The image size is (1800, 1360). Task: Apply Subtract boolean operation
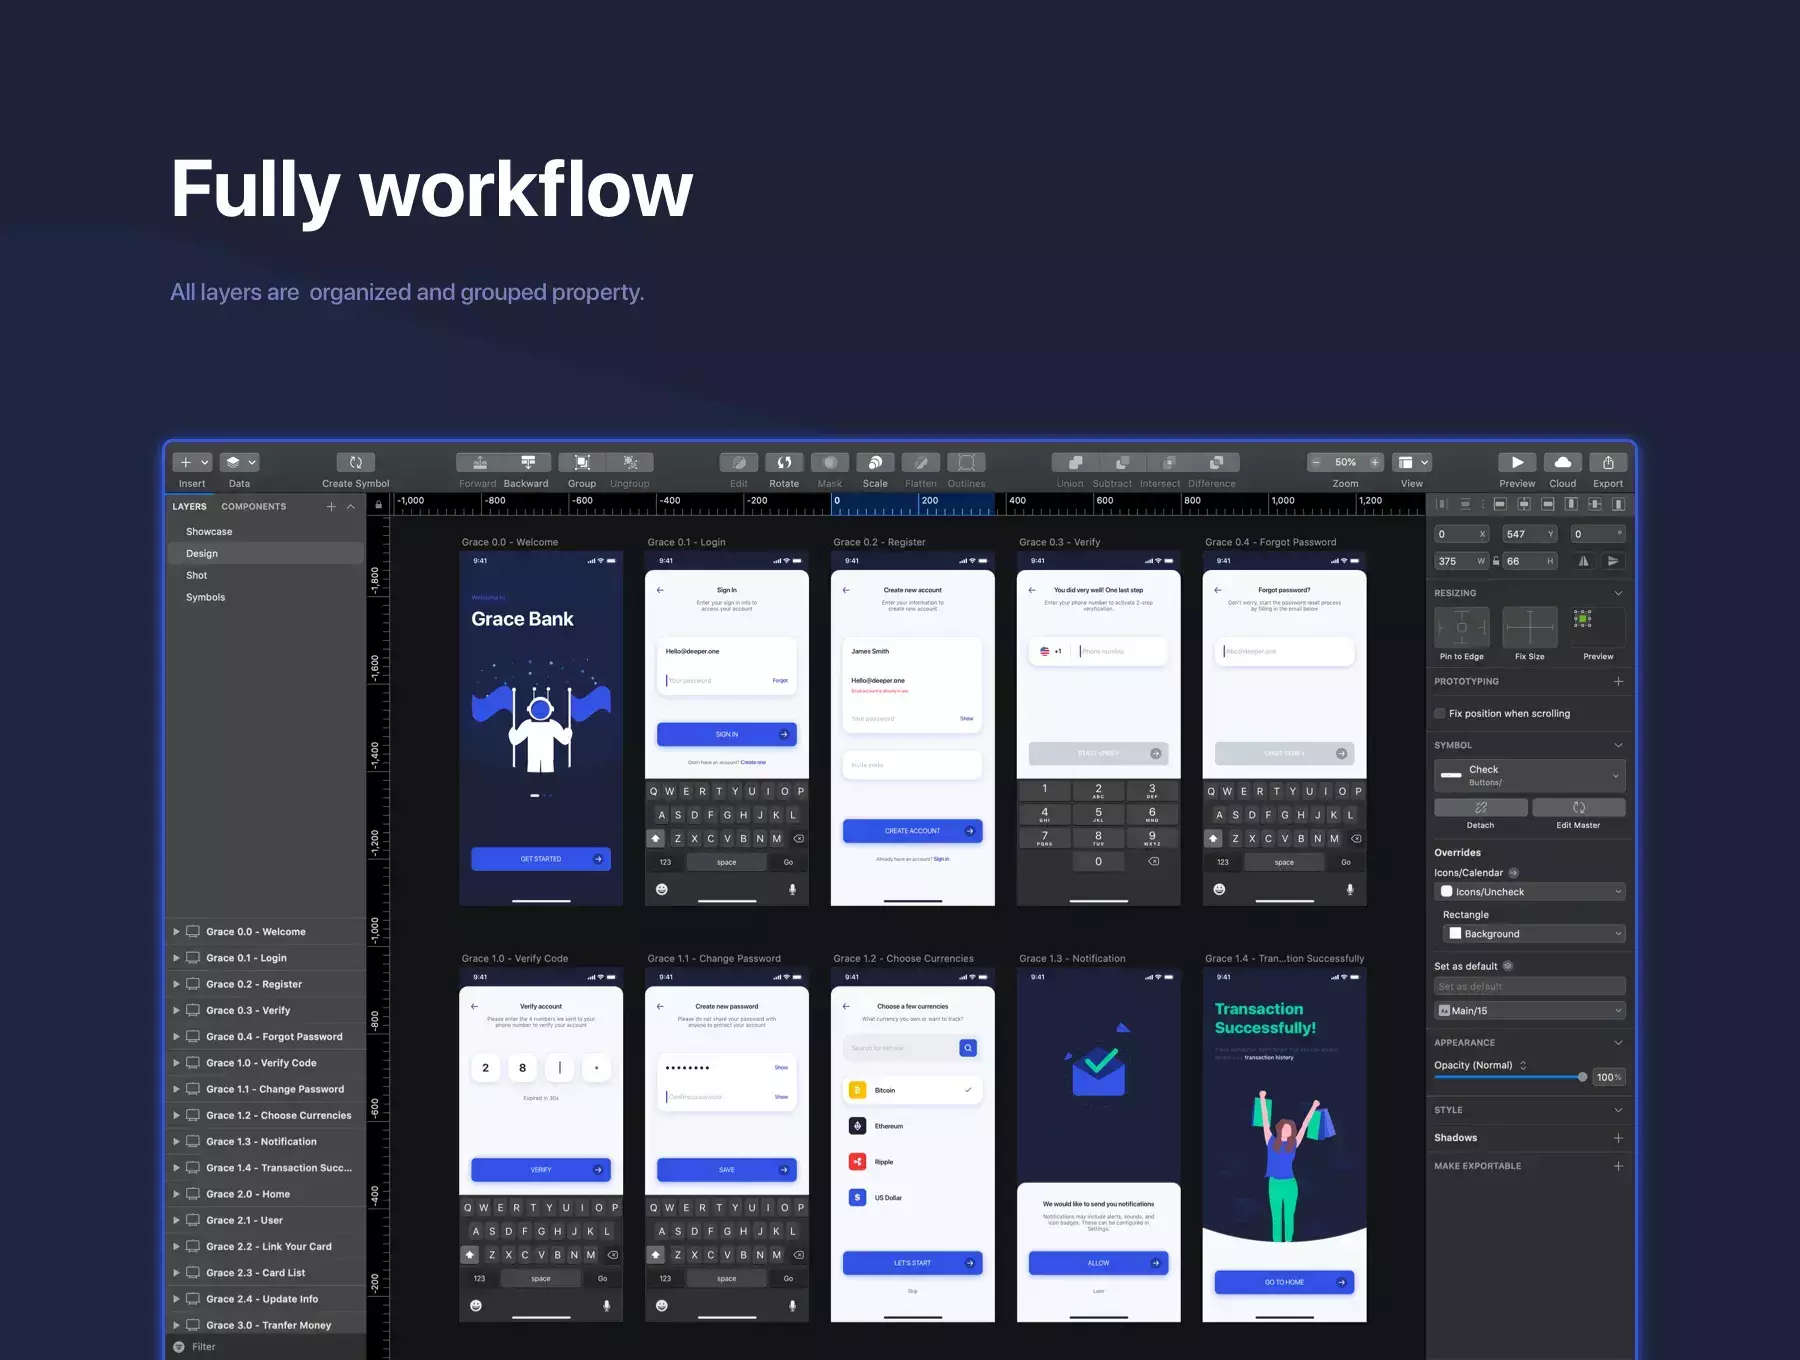tap(1122, 462)
